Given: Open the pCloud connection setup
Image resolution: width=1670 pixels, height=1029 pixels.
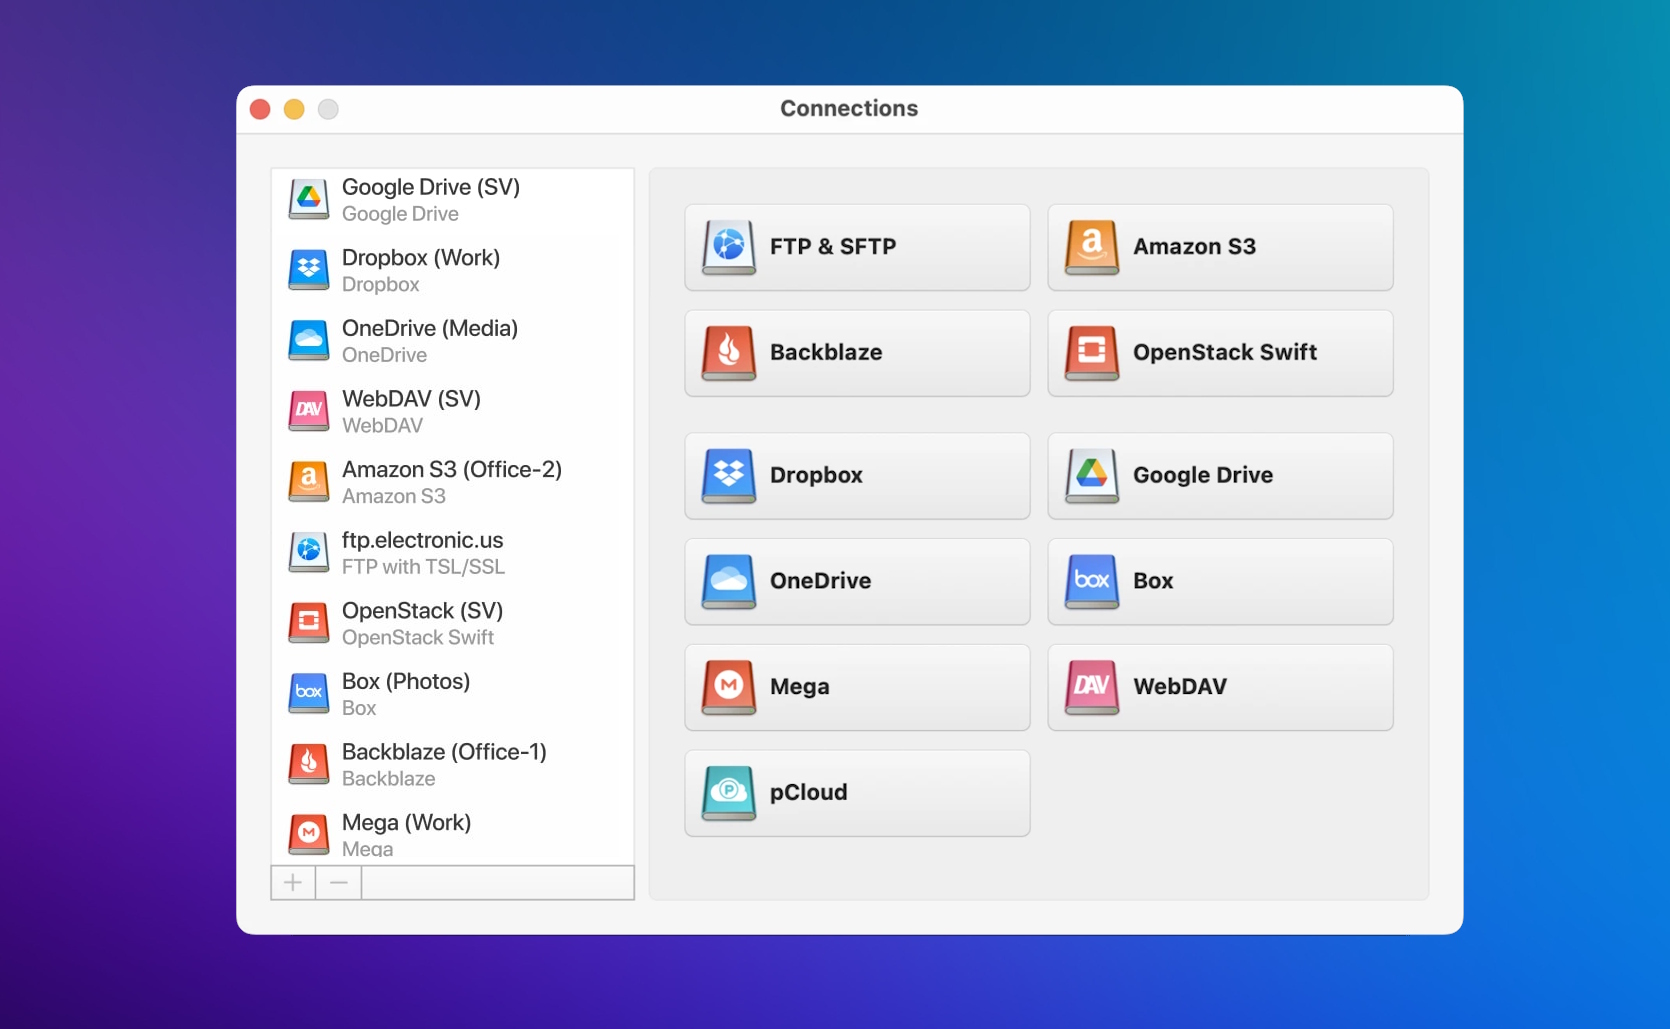Looking at the screenshot, I should [856, 792].
